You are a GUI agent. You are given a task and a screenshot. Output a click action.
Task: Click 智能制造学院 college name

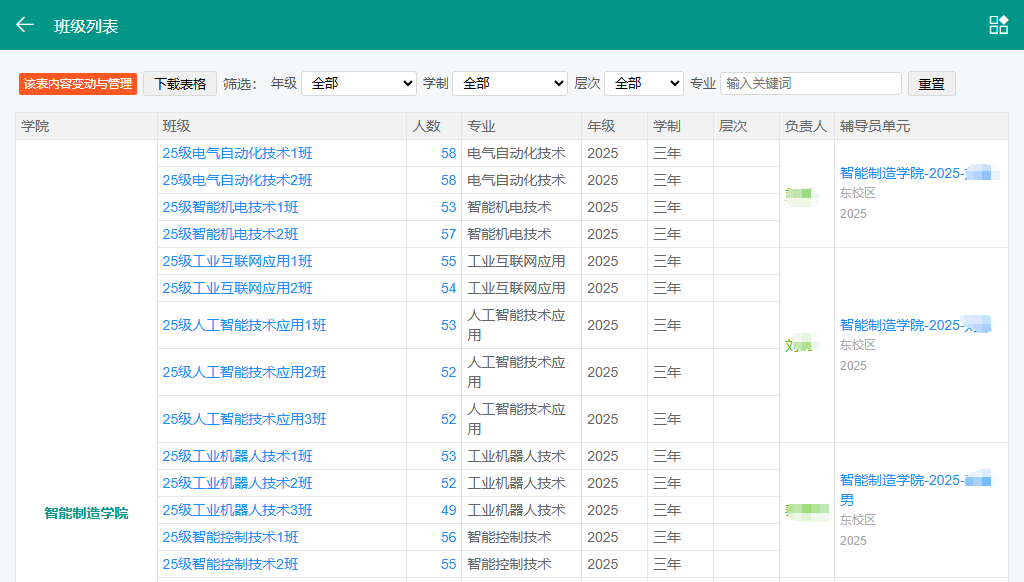[86, 513]
